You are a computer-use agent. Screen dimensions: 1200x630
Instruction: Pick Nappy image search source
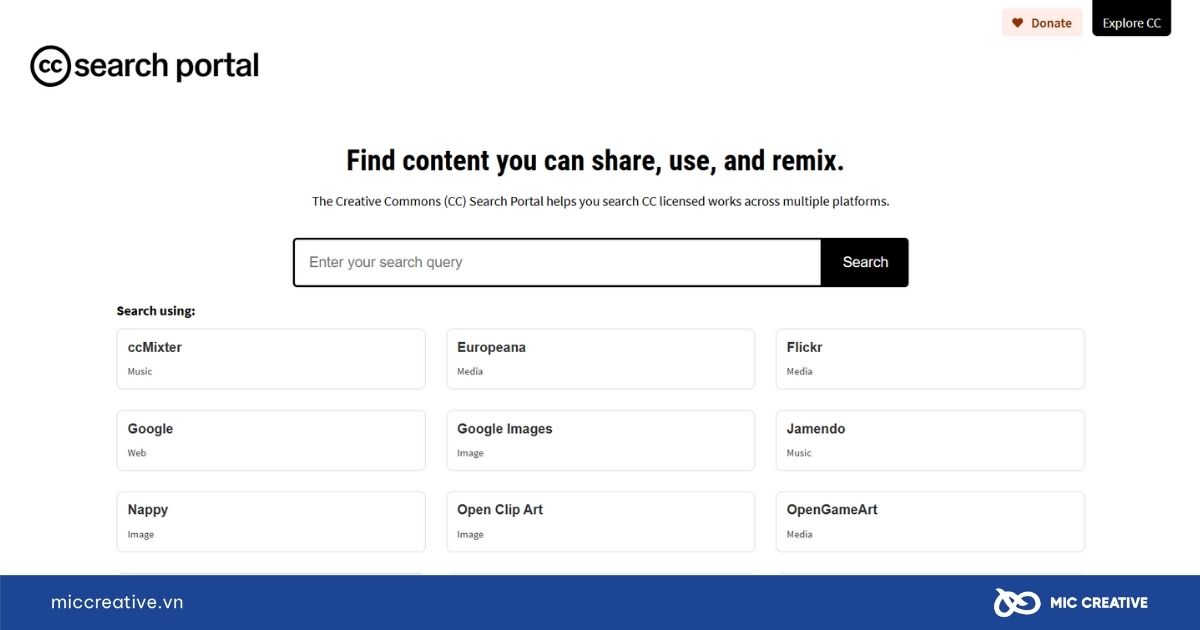(x=271, y=521)
